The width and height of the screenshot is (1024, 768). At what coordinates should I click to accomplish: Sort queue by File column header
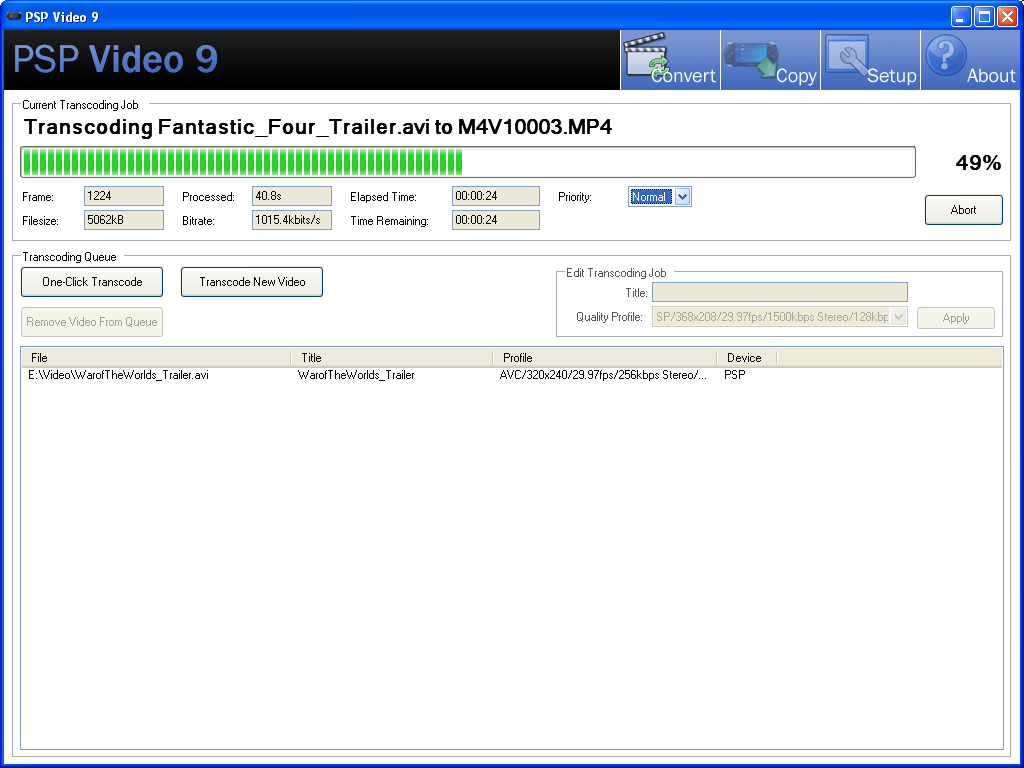pyautogui.click(x=156, y=357)
